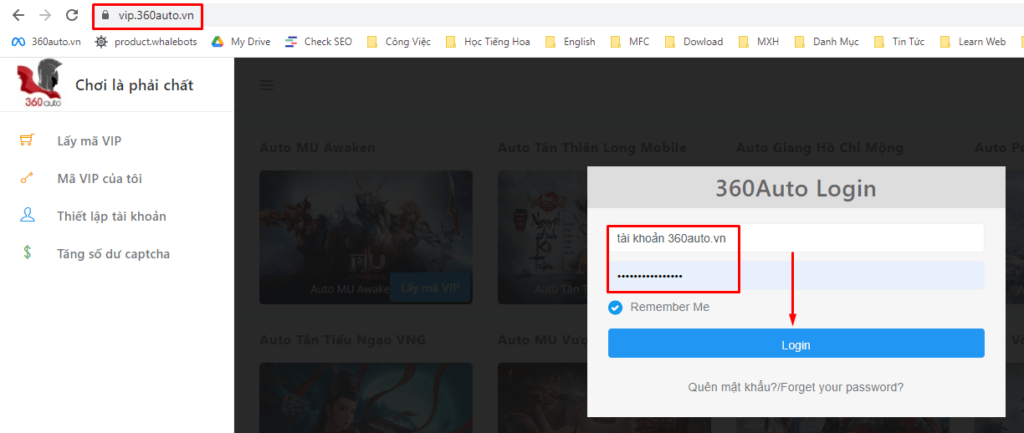Click the user icon for Thiết lập tài khoản
The width and height of the screenshot is (1024, 433).
point(27,216)
